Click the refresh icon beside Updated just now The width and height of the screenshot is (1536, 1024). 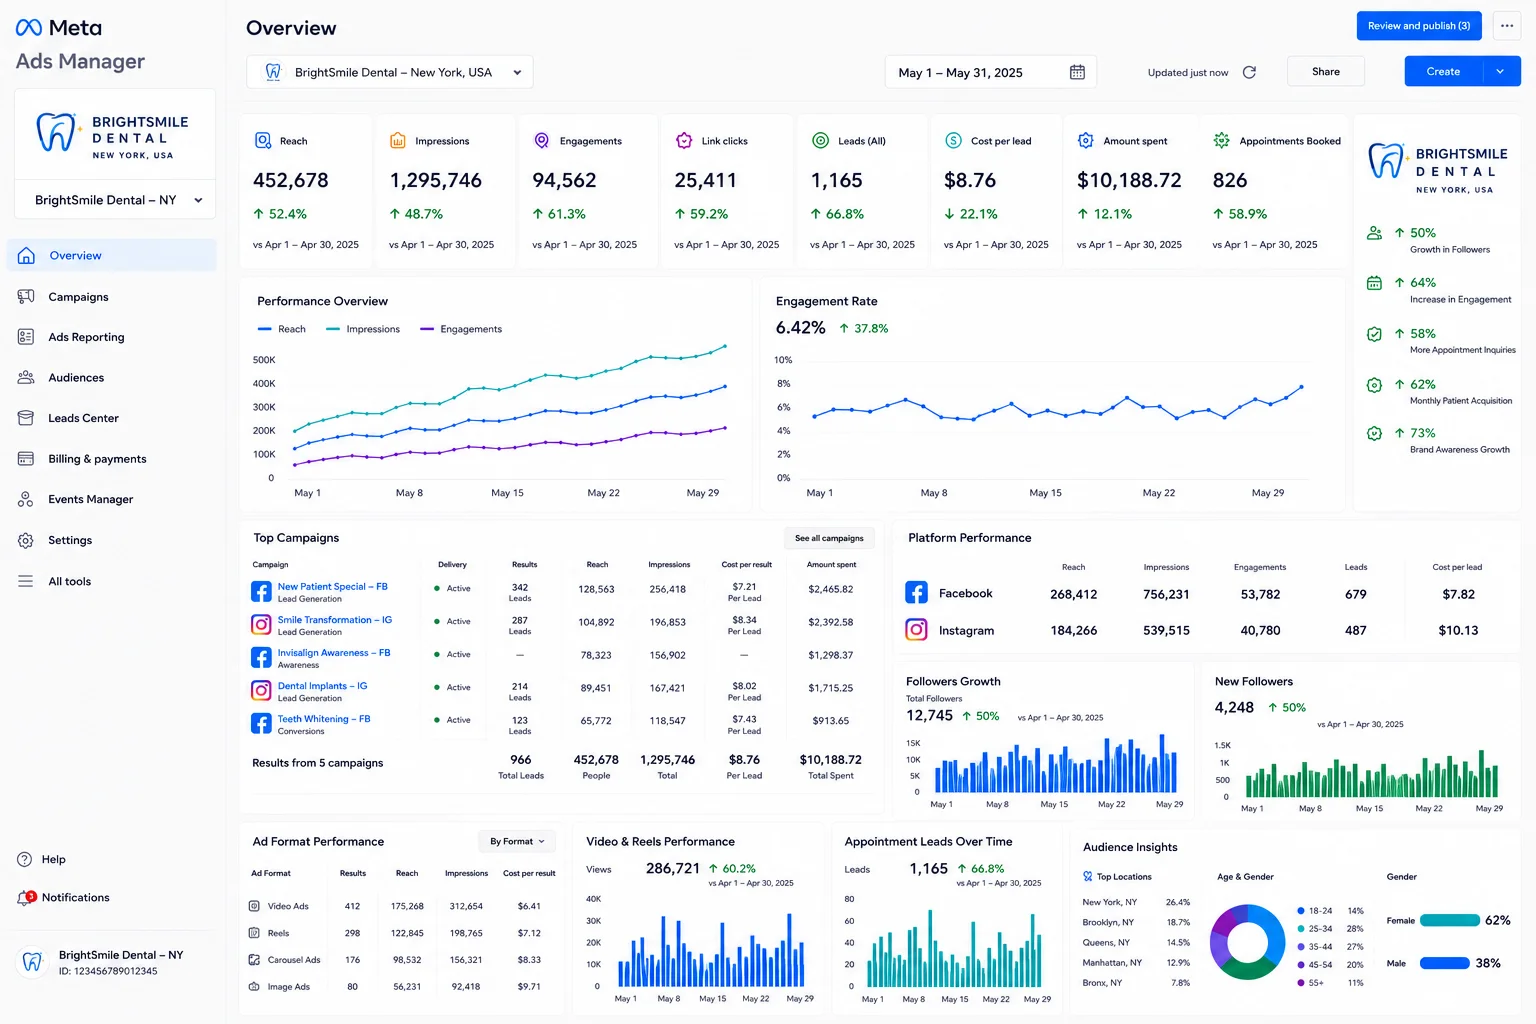click(1249, 72)
